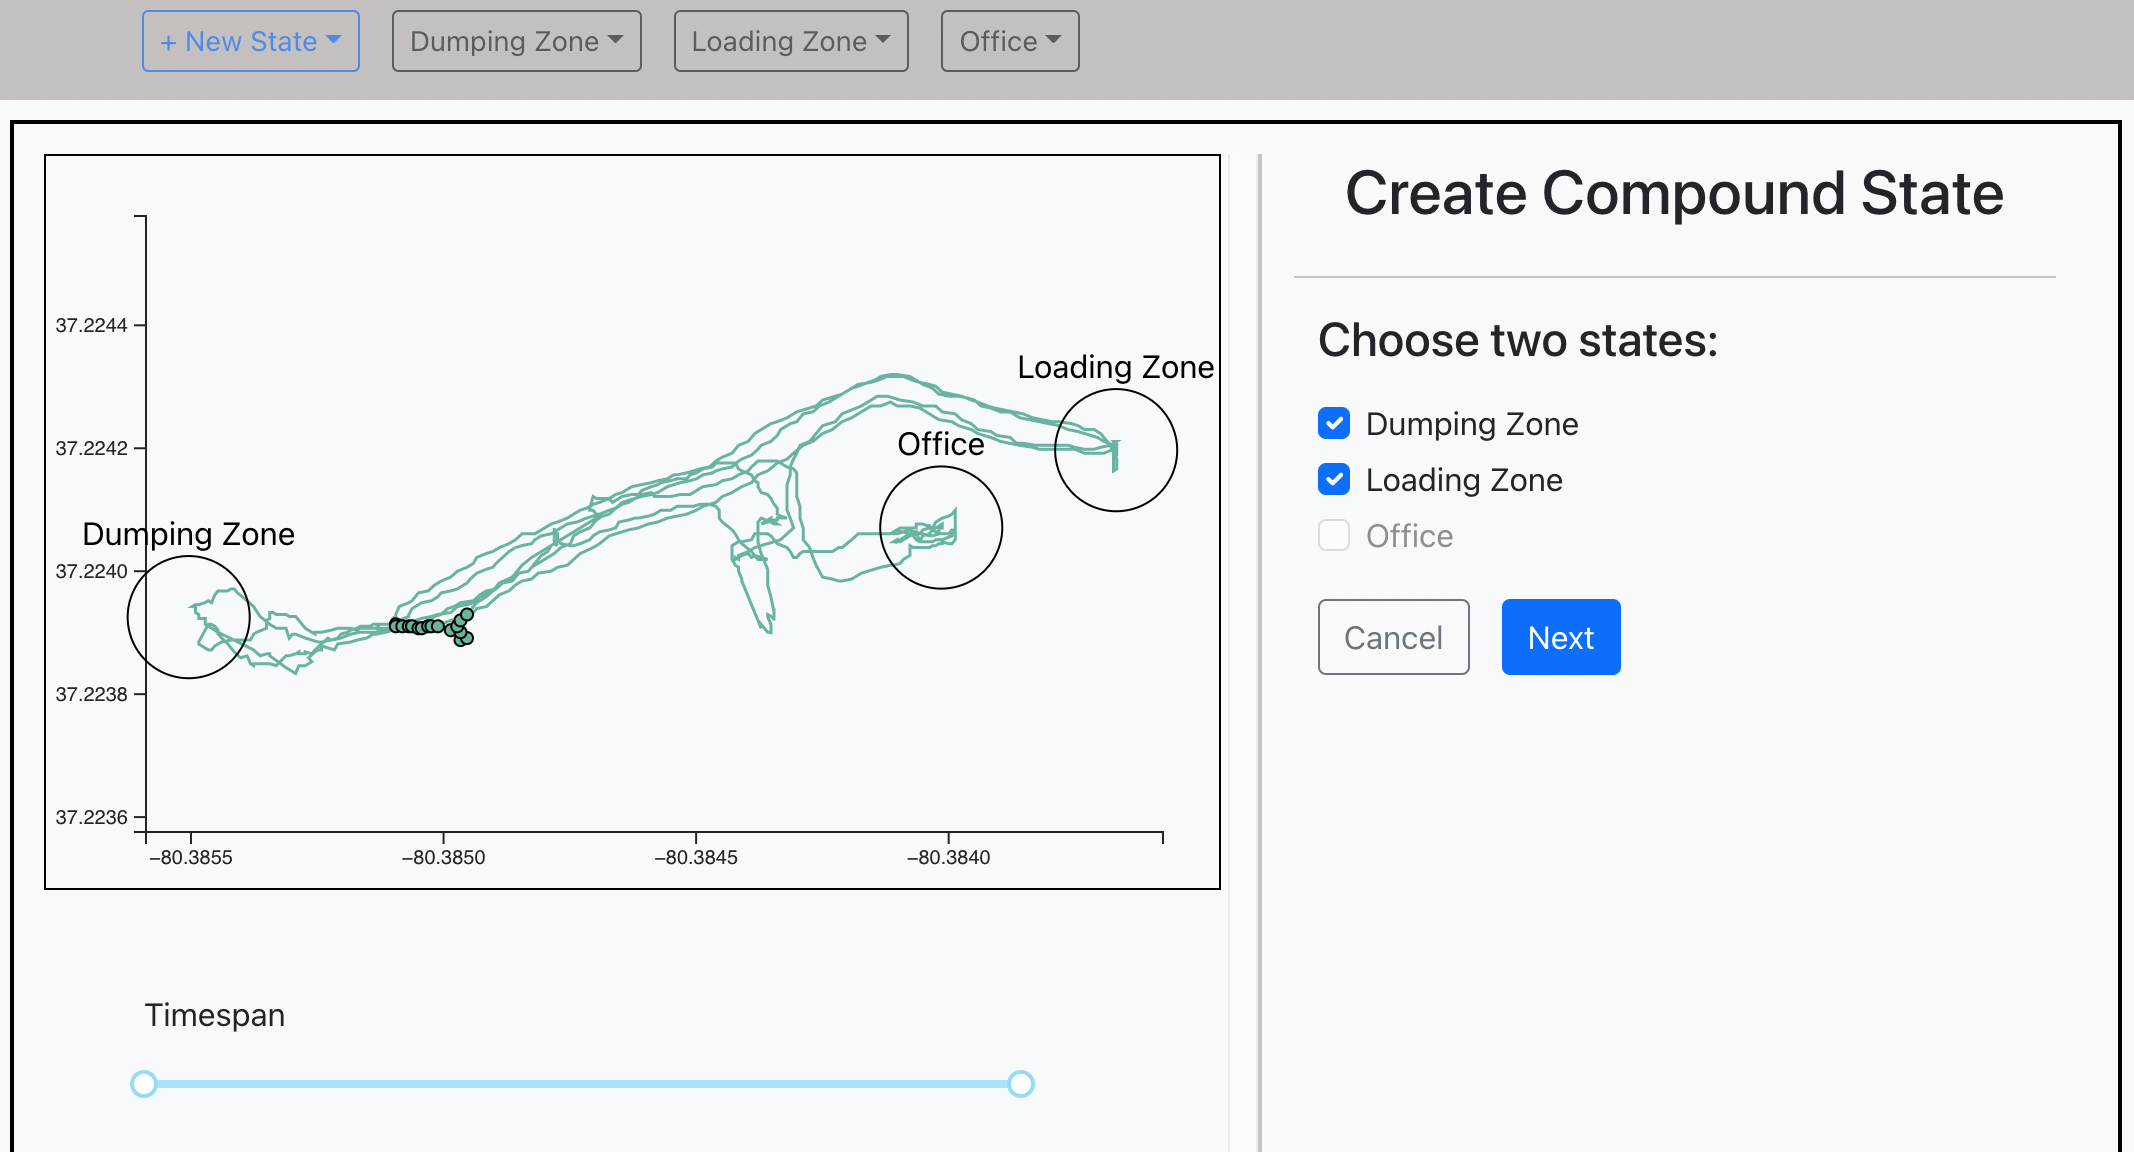Open the + New State dropdown
Viewport: 2134px width, 1152px height.
[250, 41]
